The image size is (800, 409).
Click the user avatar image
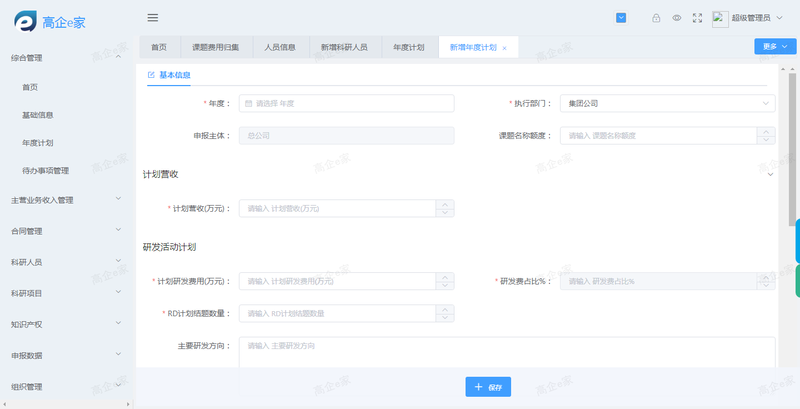pos(720,18)
